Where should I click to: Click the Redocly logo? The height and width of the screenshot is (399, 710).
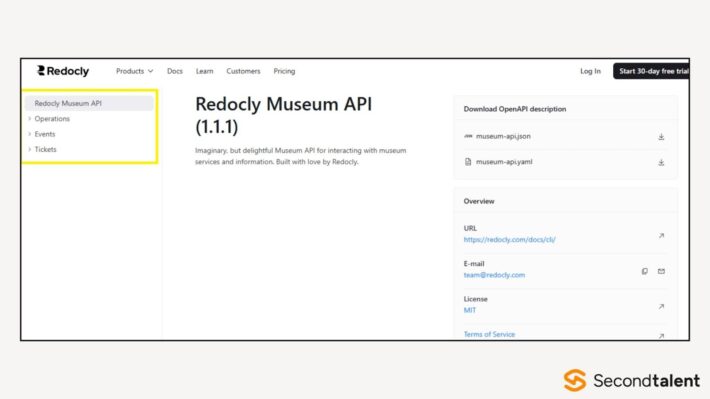(63, 71)
